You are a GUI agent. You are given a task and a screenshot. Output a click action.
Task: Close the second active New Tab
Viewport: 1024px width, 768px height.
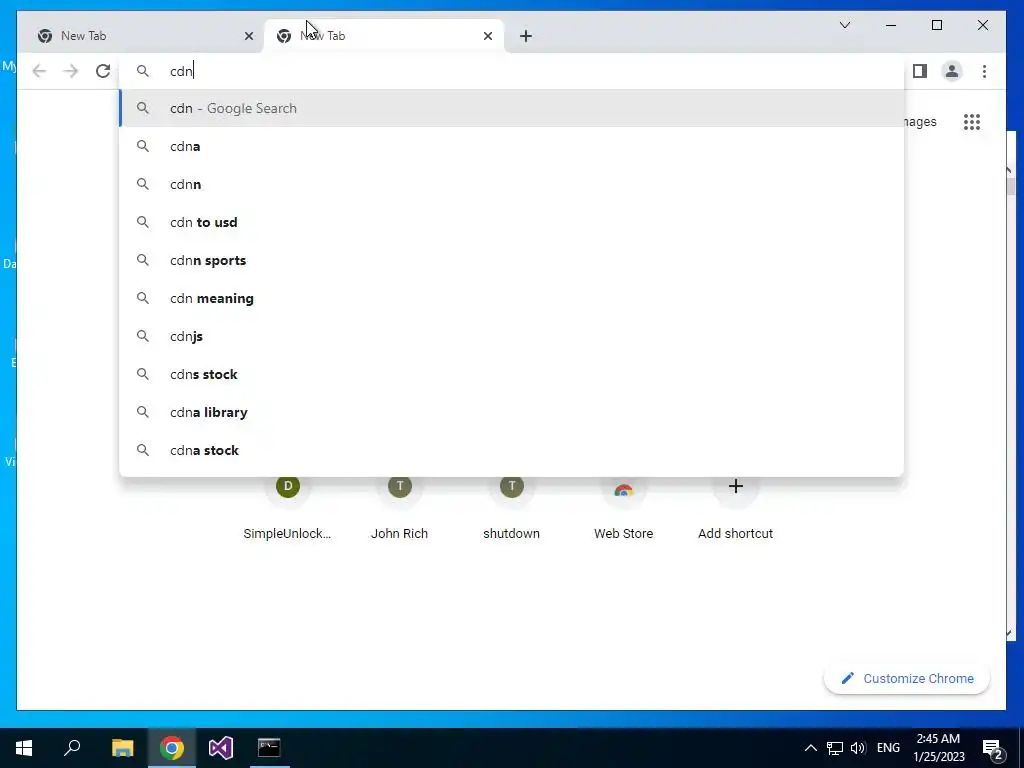[x=488, y=36]
